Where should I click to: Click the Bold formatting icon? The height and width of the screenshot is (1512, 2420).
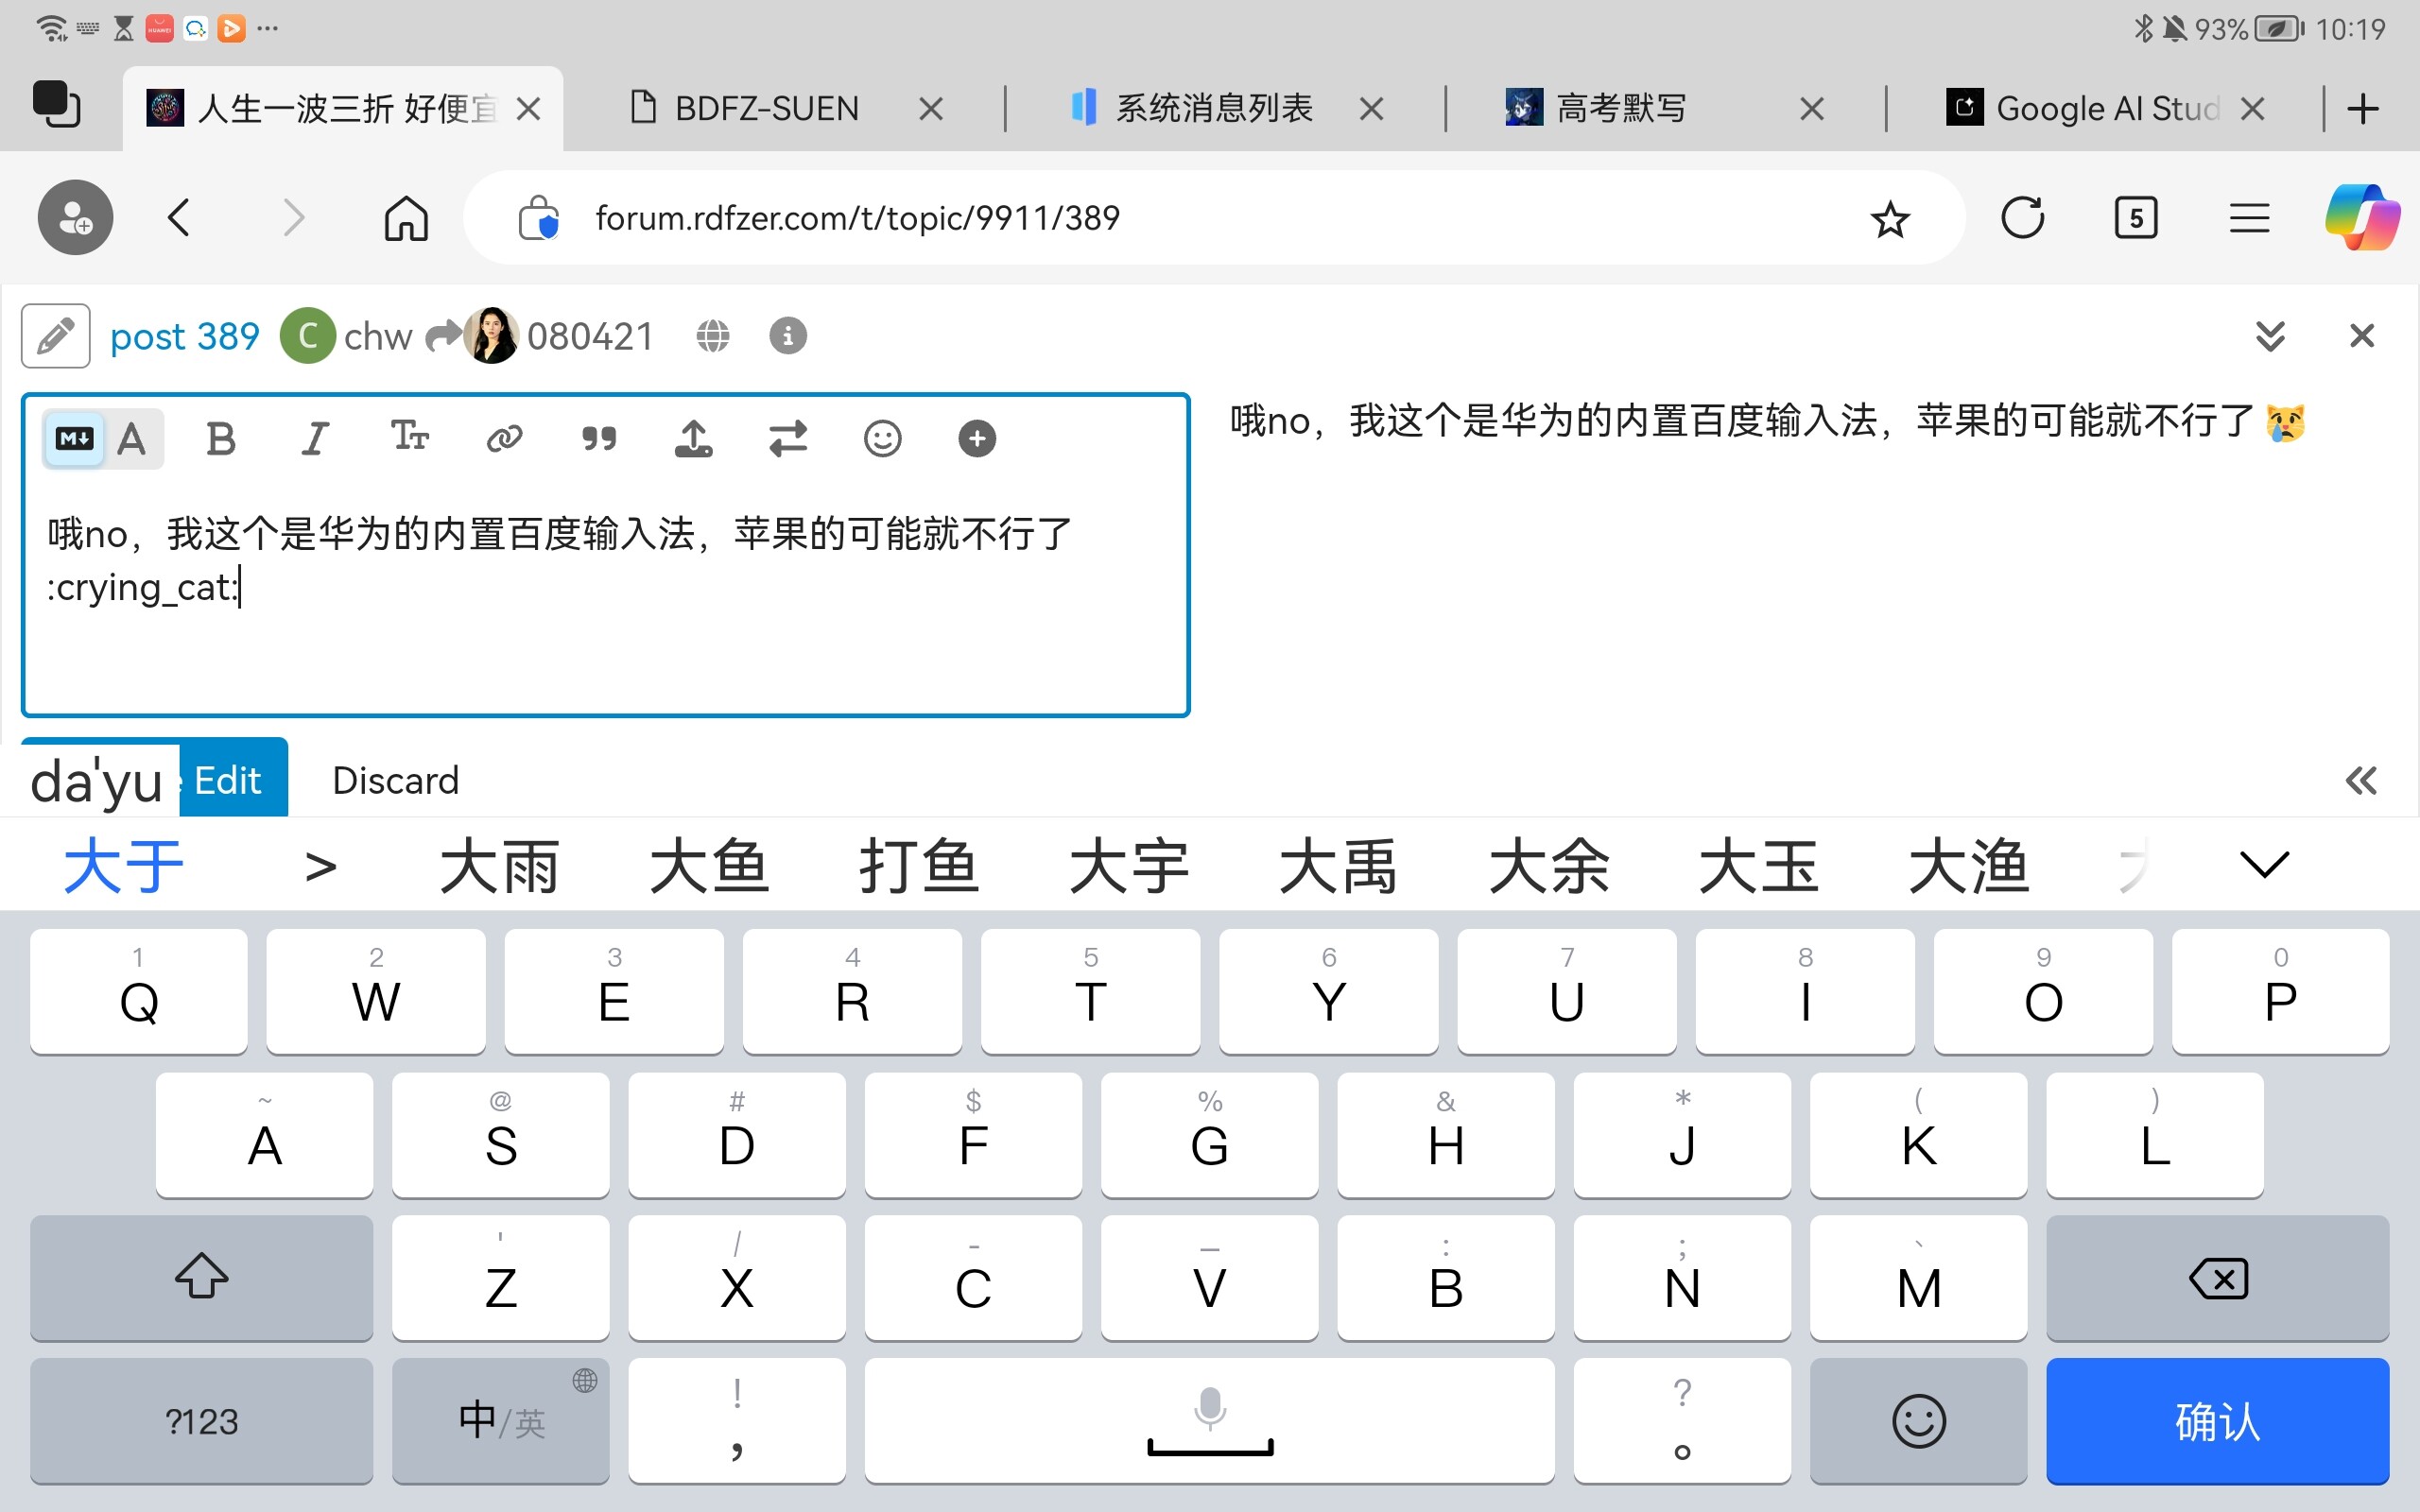221,439
